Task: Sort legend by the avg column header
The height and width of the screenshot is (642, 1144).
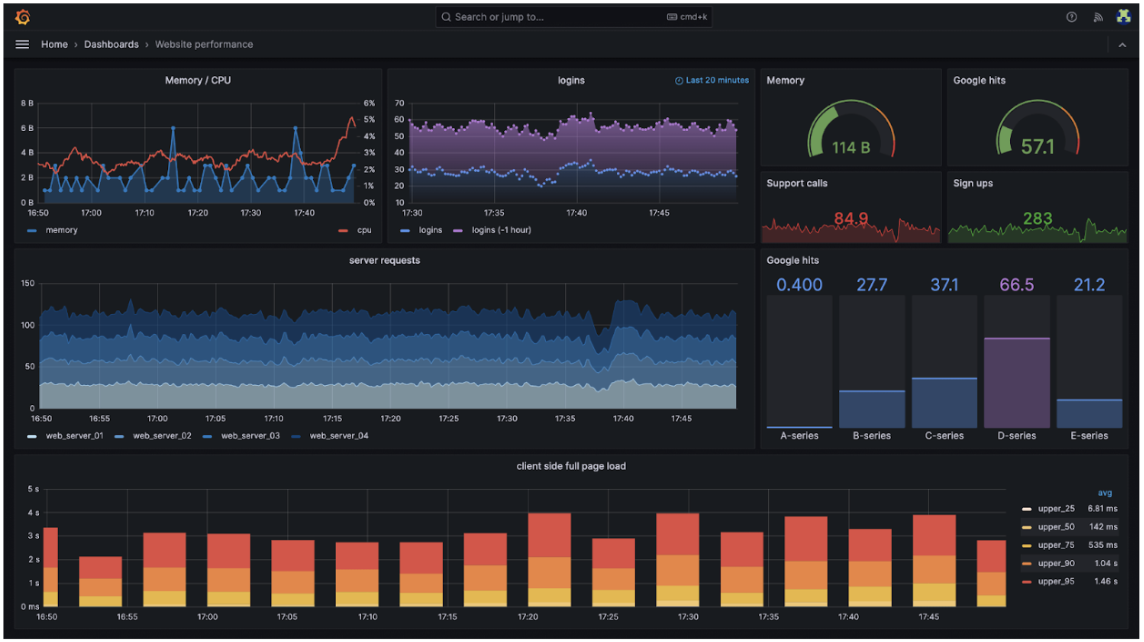Action: [1105, 493]
